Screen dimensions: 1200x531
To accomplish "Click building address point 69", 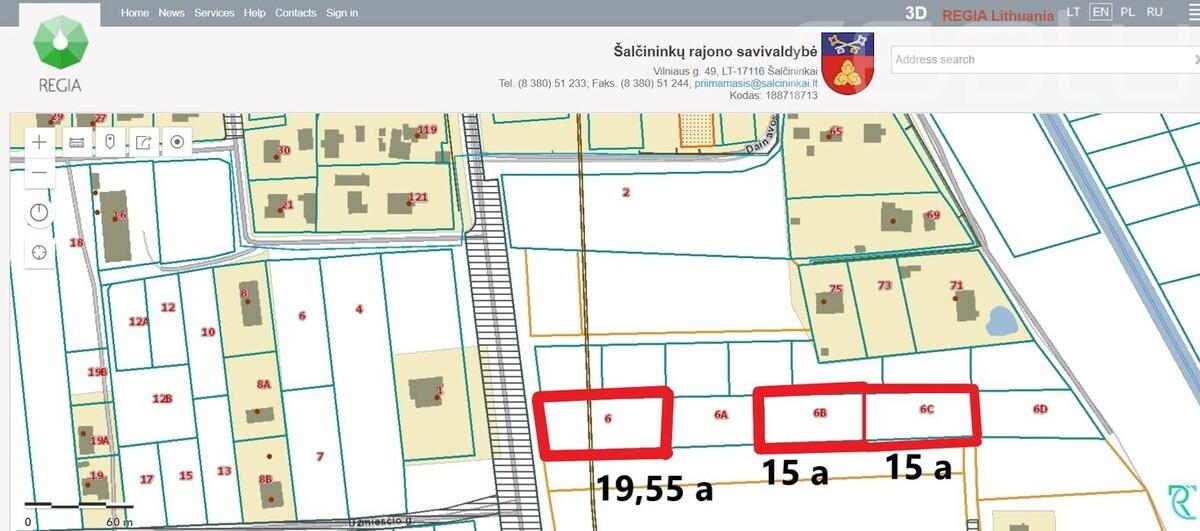I will point(933,215).
